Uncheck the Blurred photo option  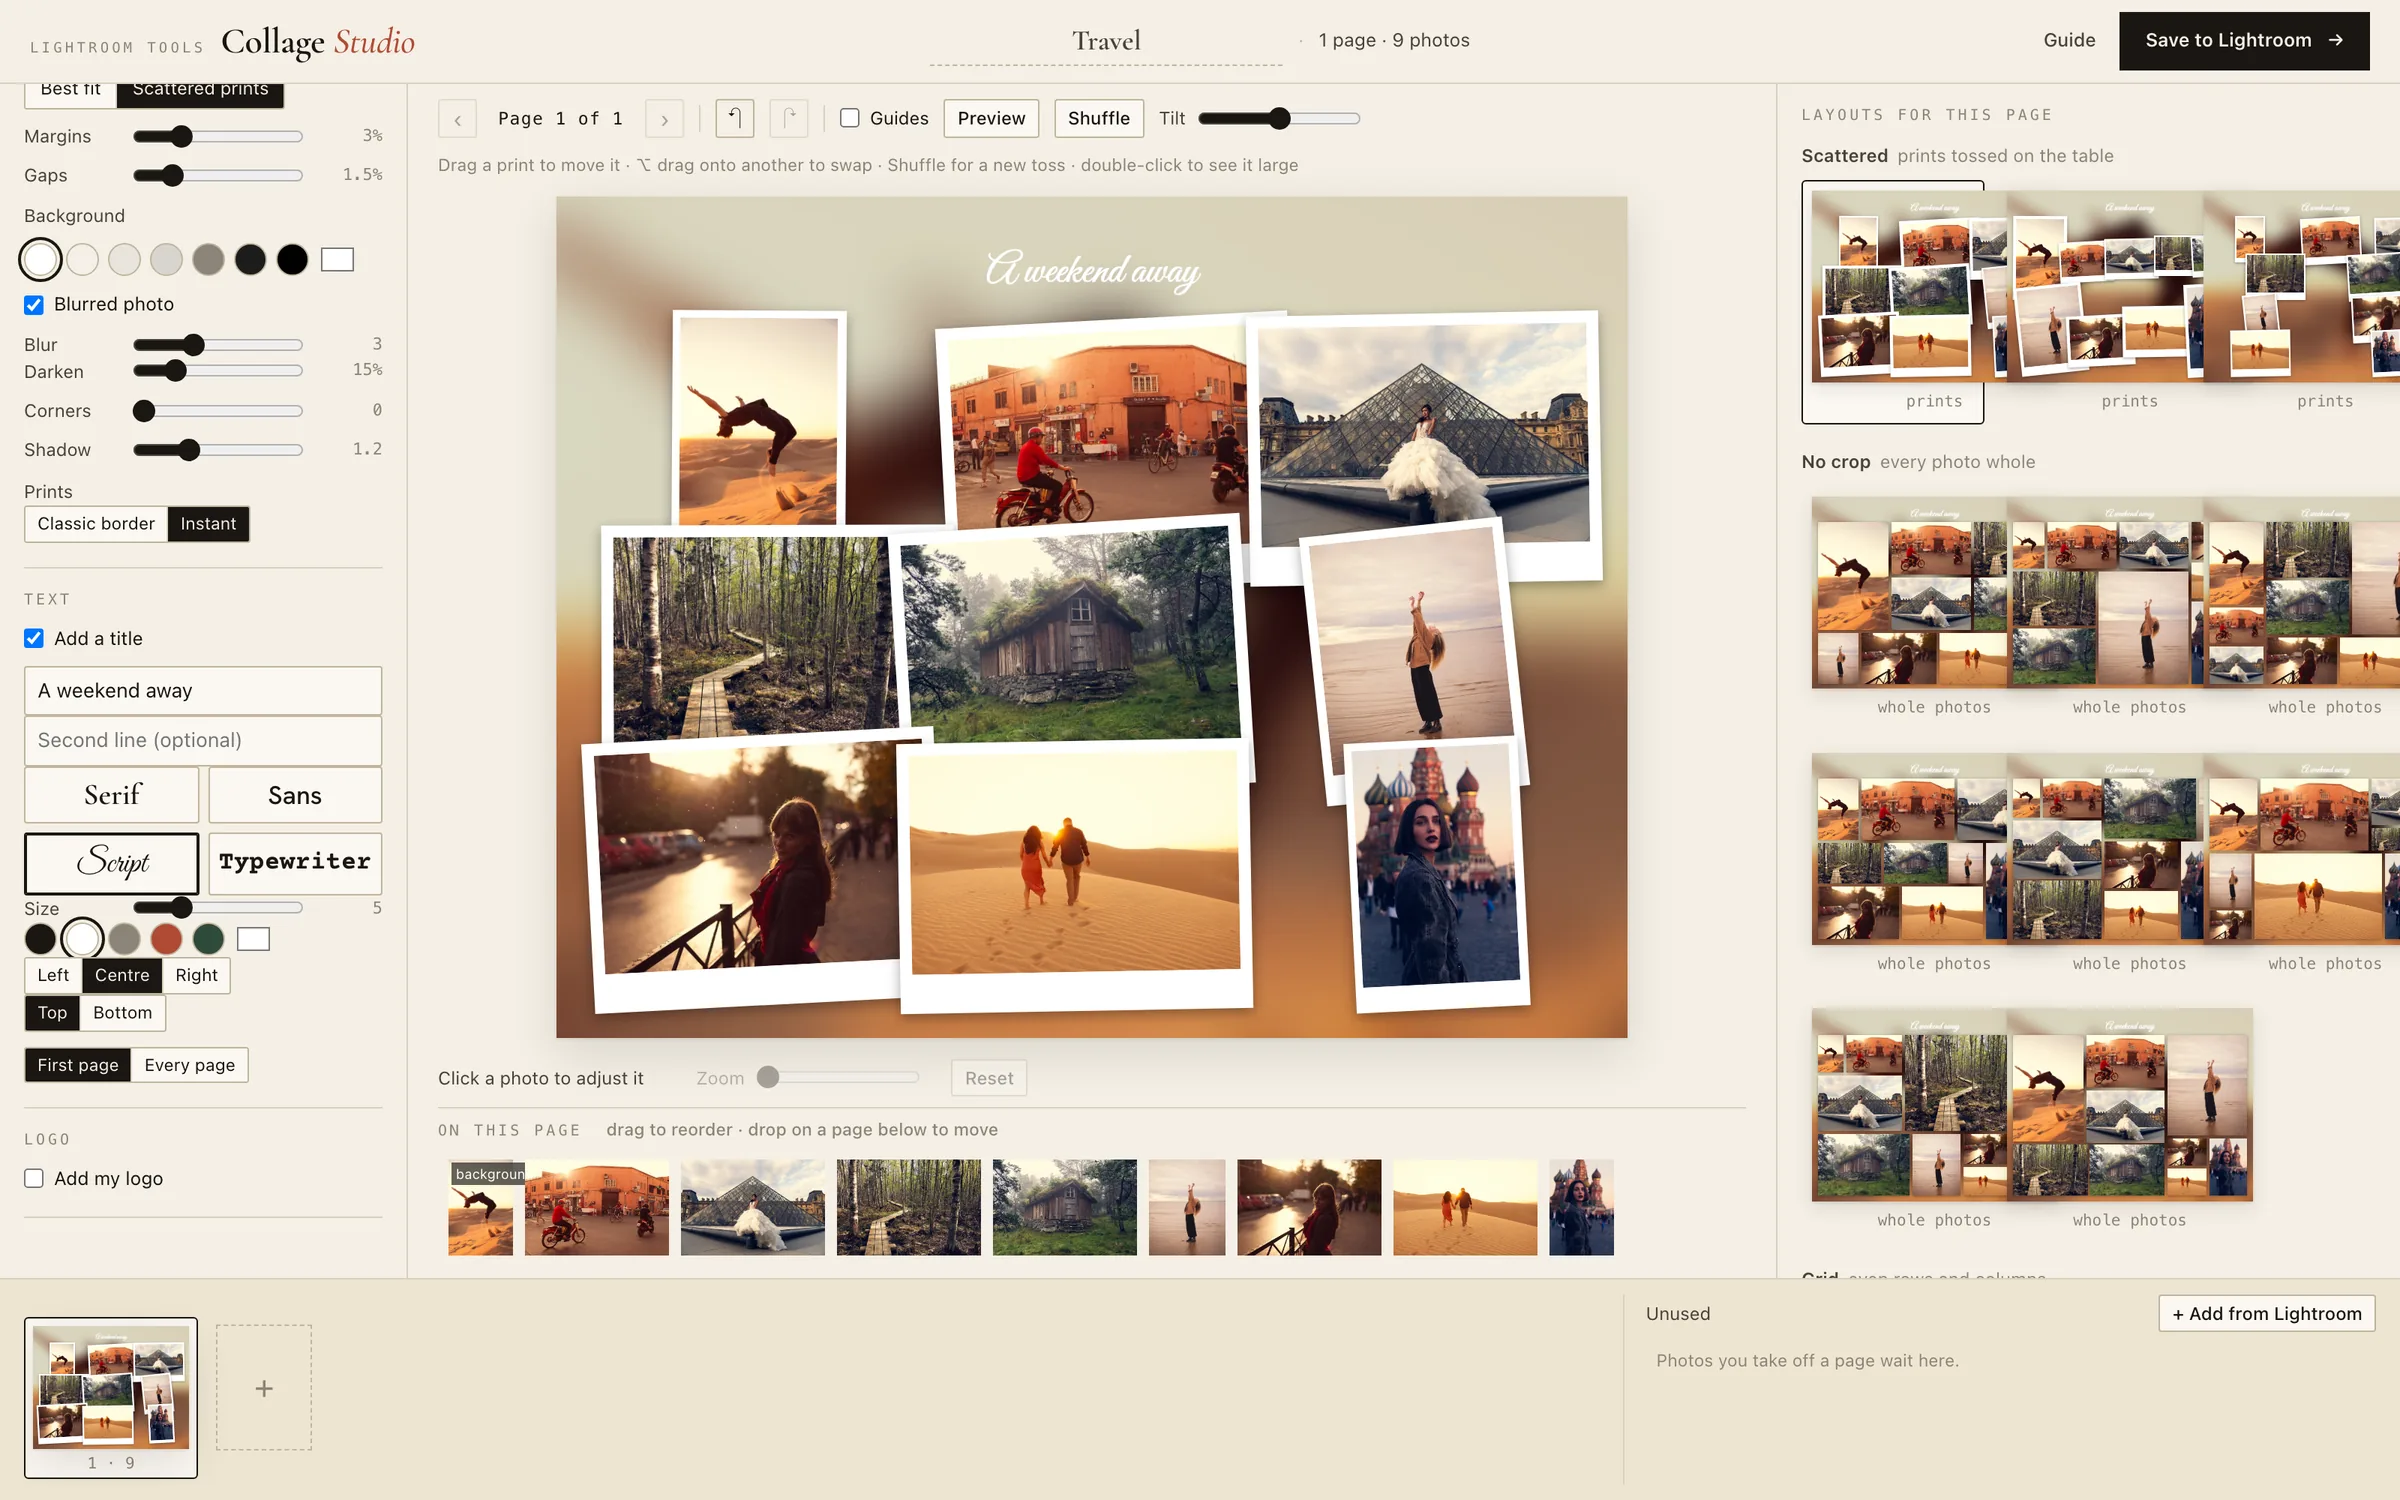pos(34,305)
